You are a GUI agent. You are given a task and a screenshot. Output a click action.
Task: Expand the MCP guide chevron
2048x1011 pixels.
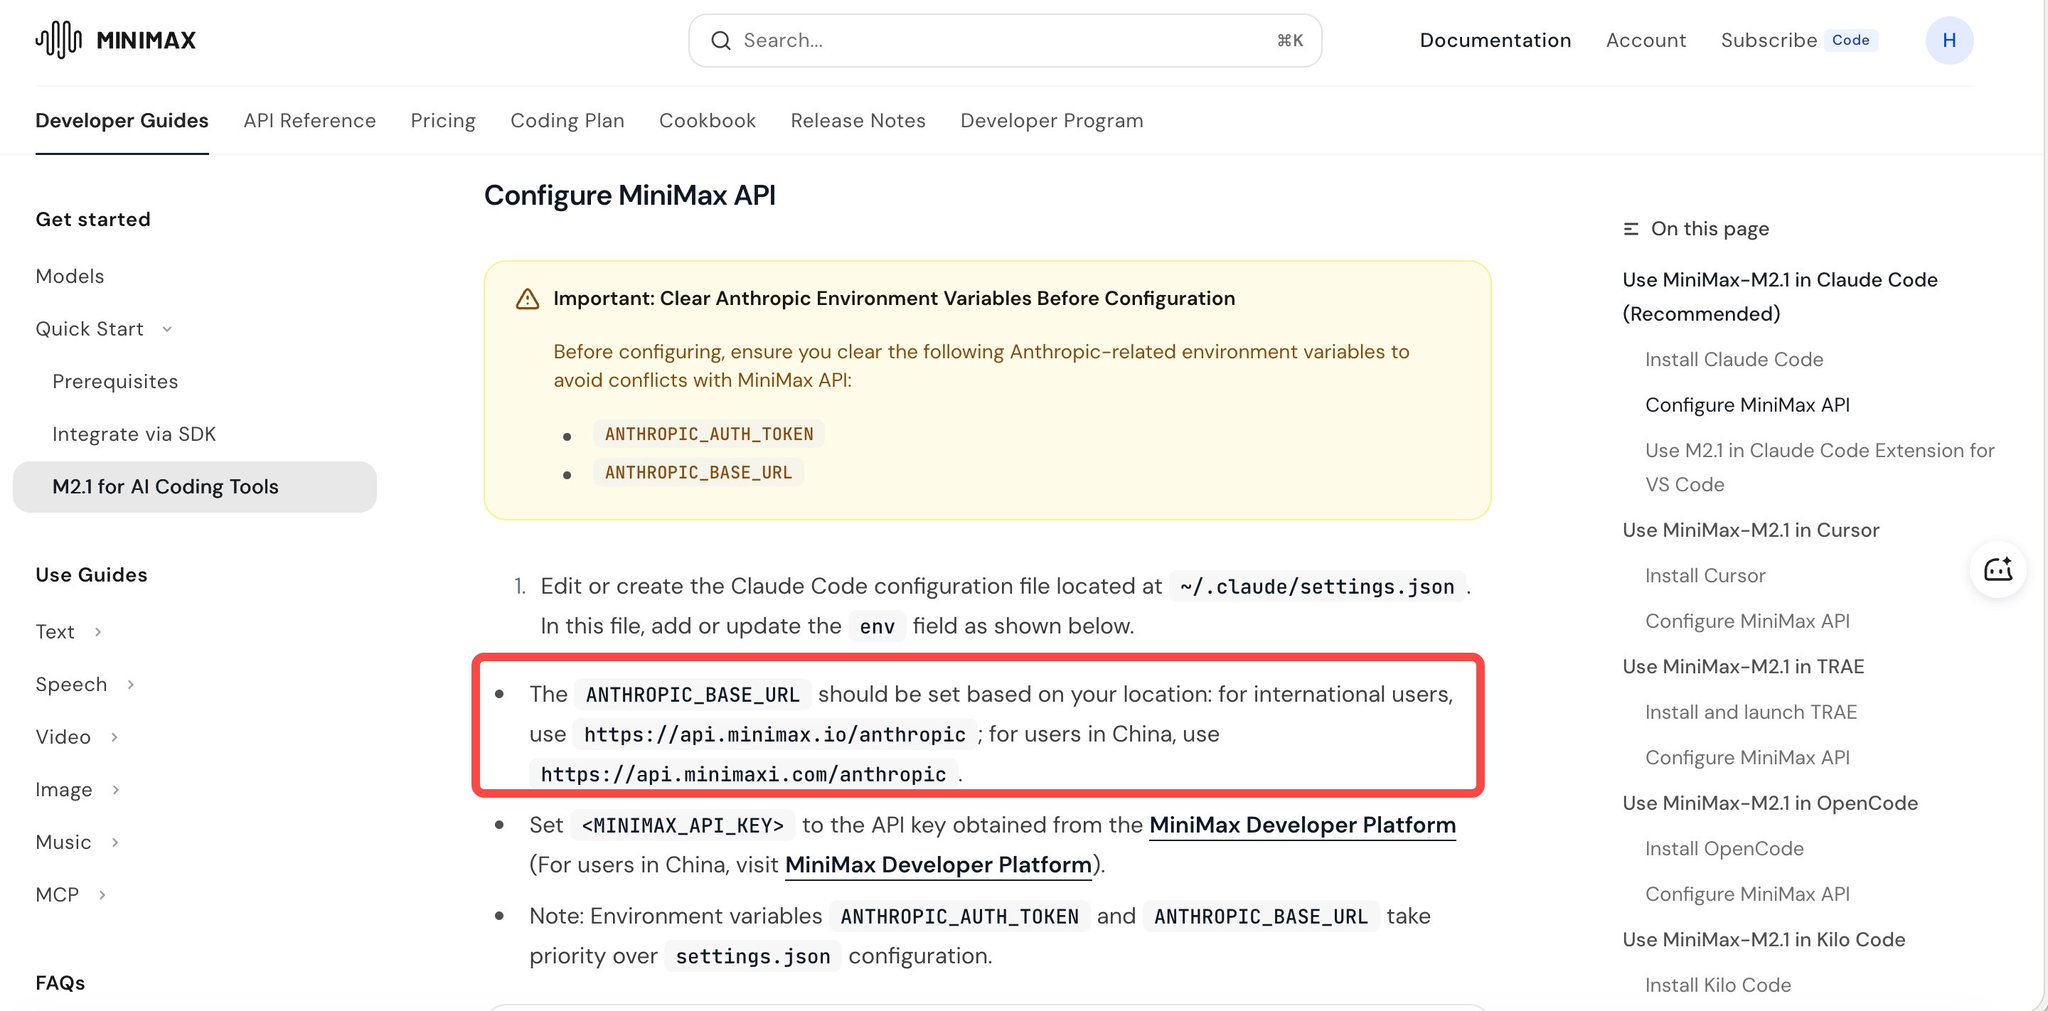[102, 895]
